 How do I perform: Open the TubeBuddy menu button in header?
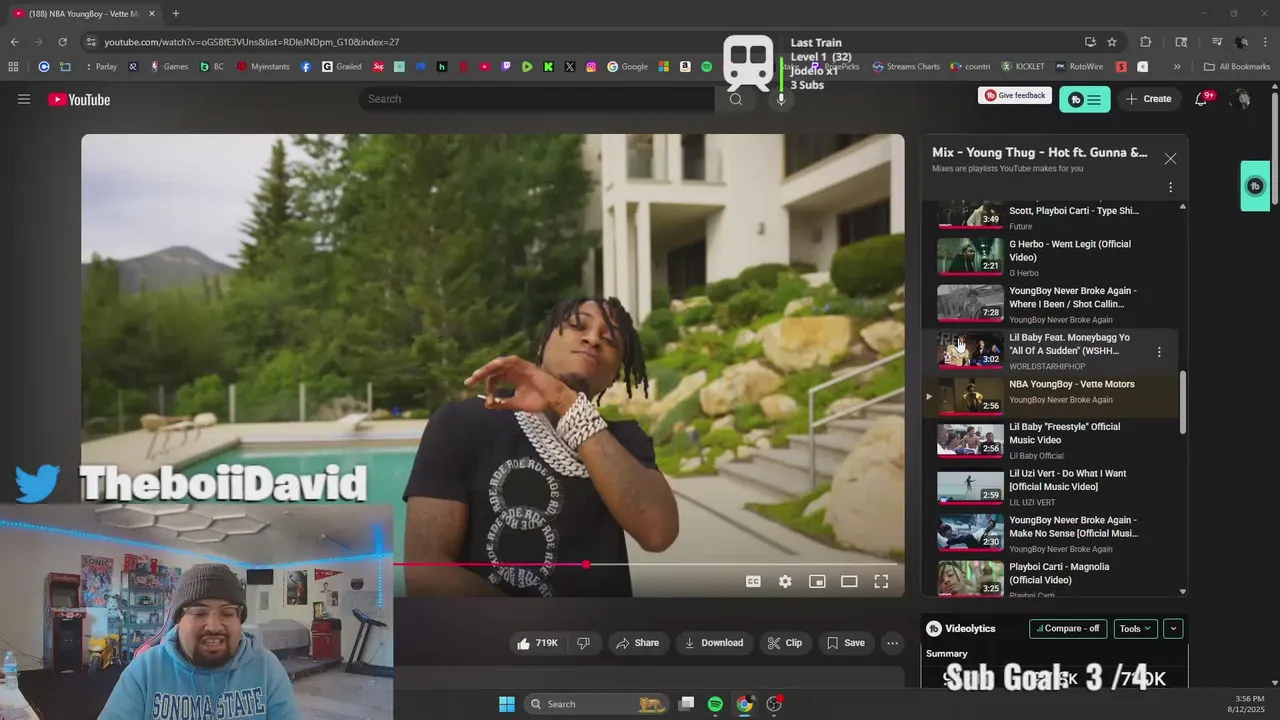tap(1085, 99)
